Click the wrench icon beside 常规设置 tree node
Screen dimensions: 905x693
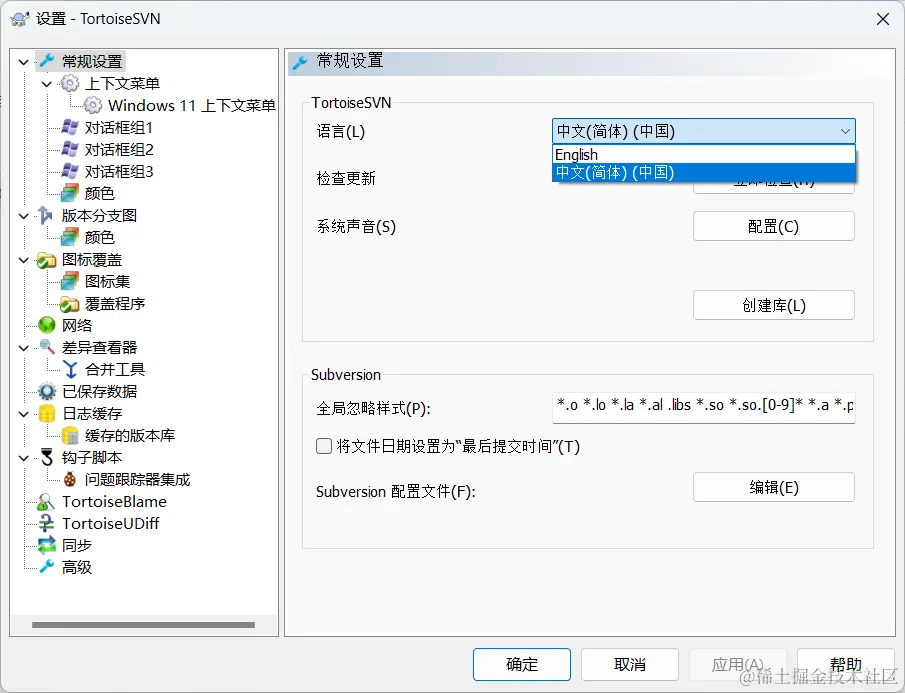tap(47, 61)
